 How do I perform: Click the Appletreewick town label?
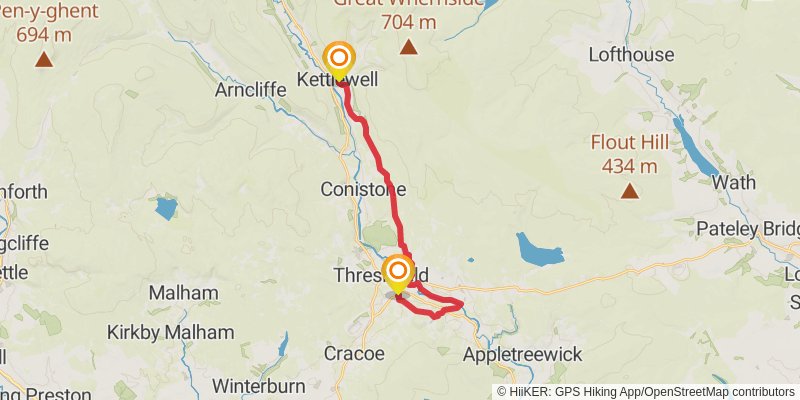click(x=522, y=354)
